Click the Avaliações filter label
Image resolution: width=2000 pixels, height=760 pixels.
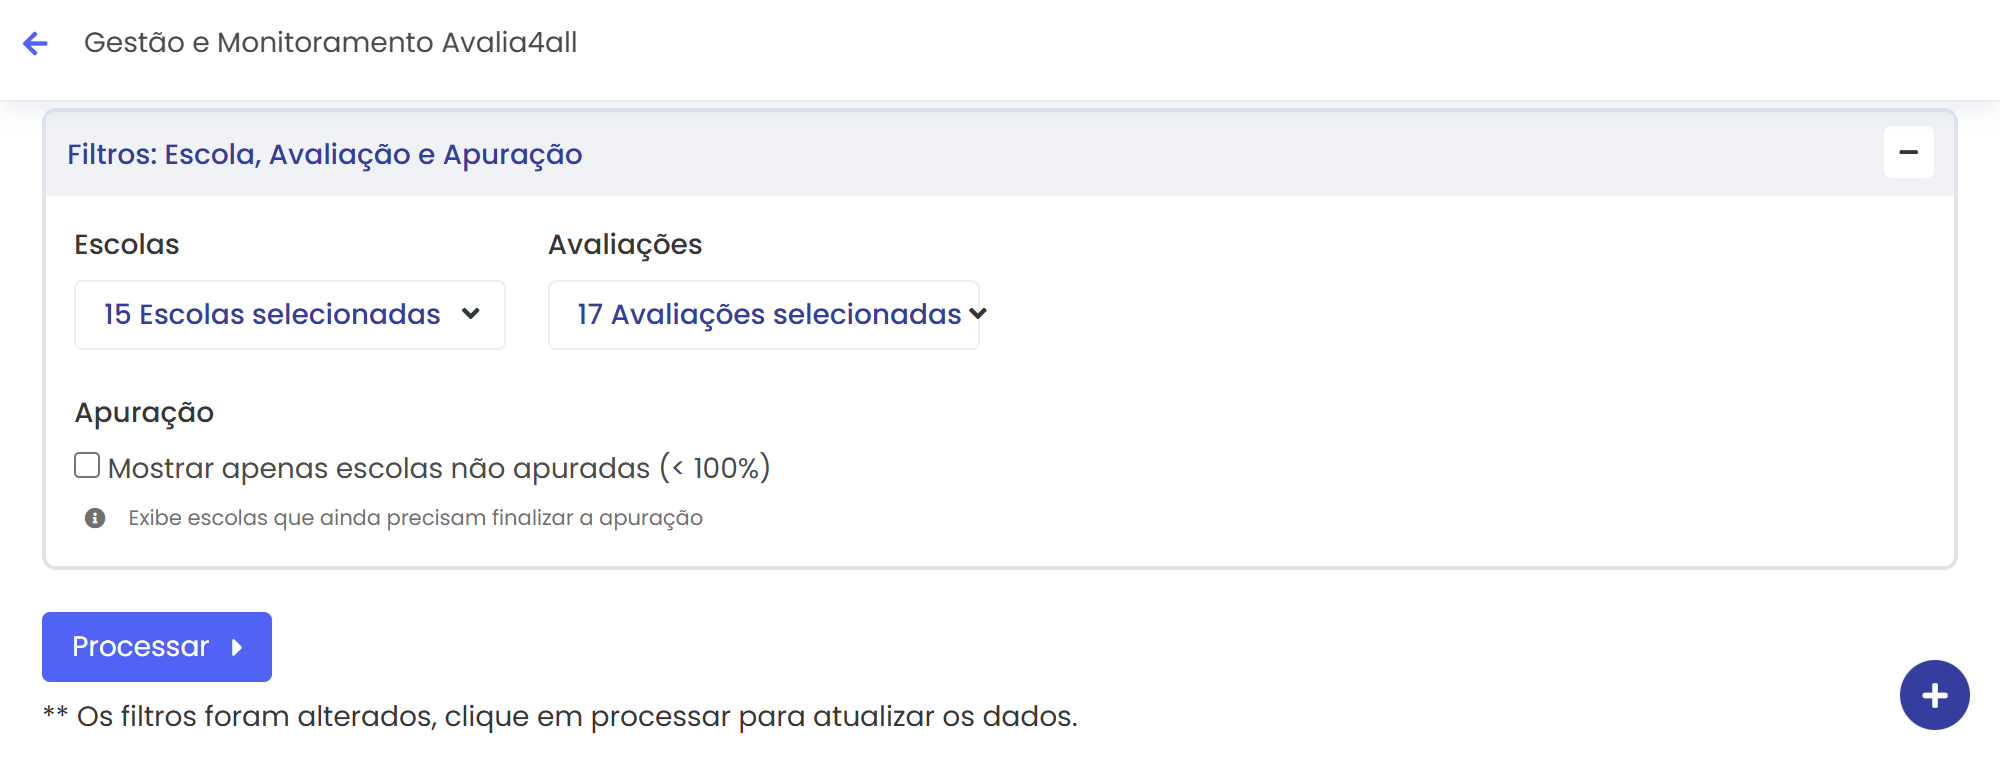(625, 244)
